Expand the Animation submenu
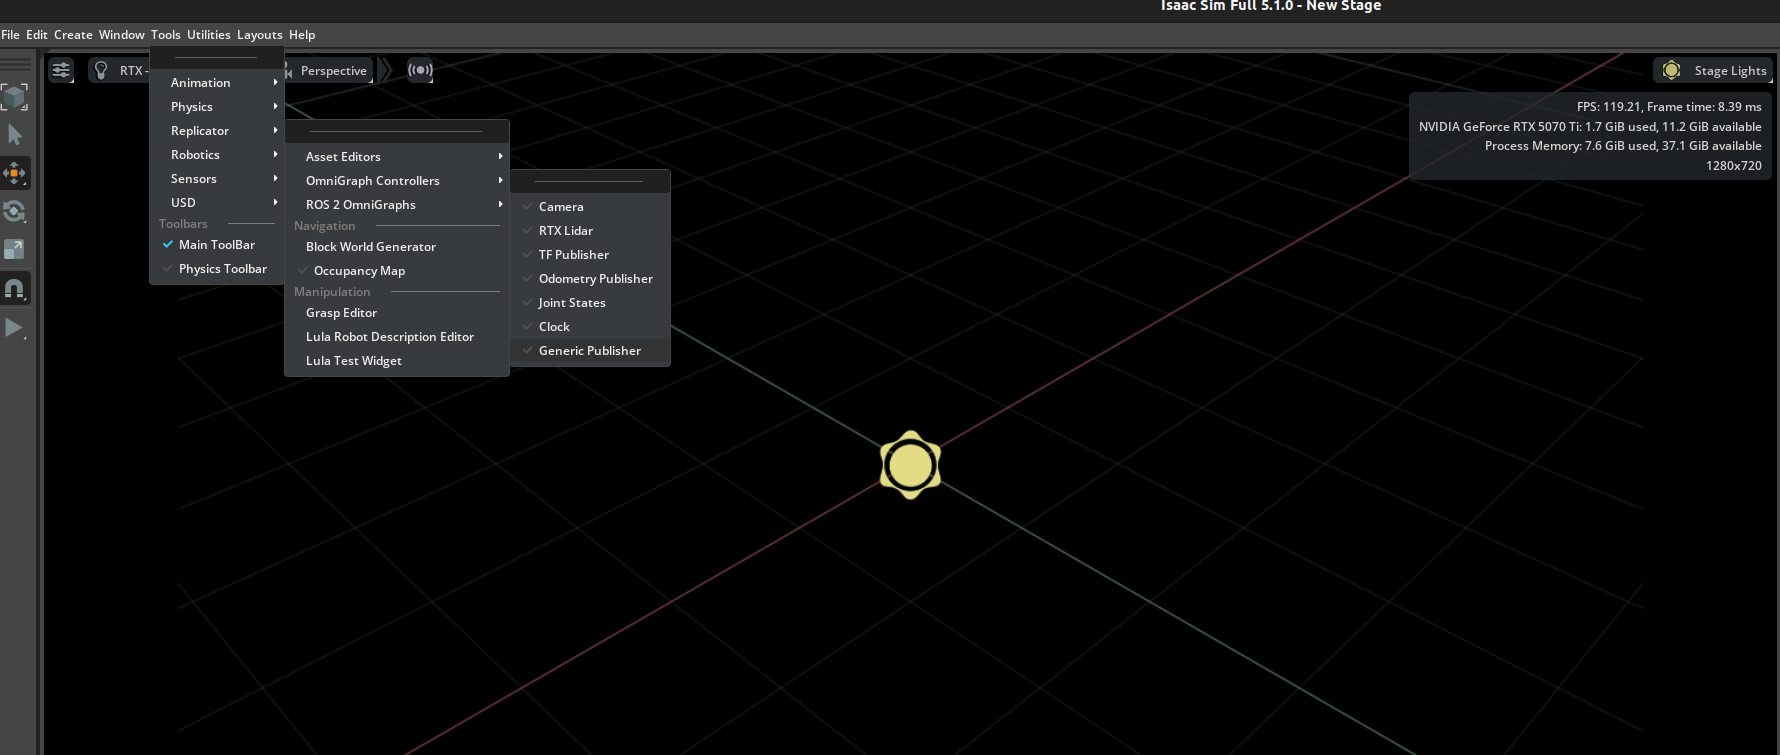Screen dimensions: 1780x755 217,83
